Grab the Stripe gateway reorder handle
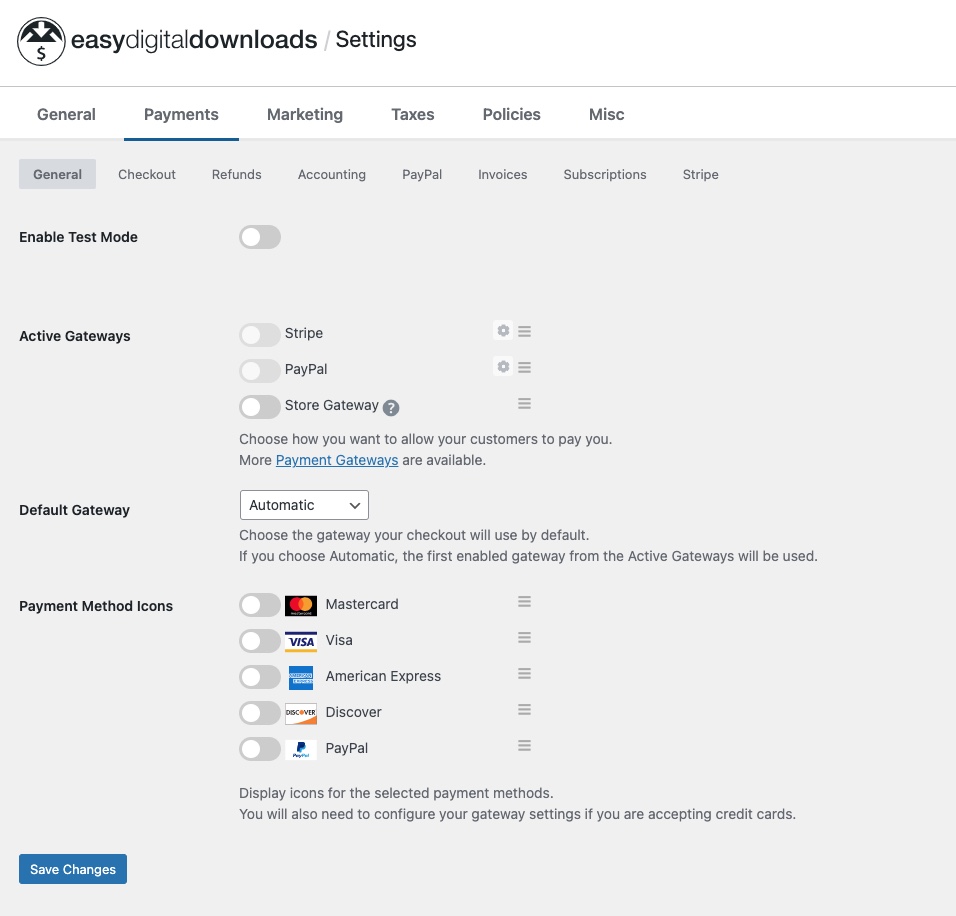956x916 pixels. [x=524, y=331]
